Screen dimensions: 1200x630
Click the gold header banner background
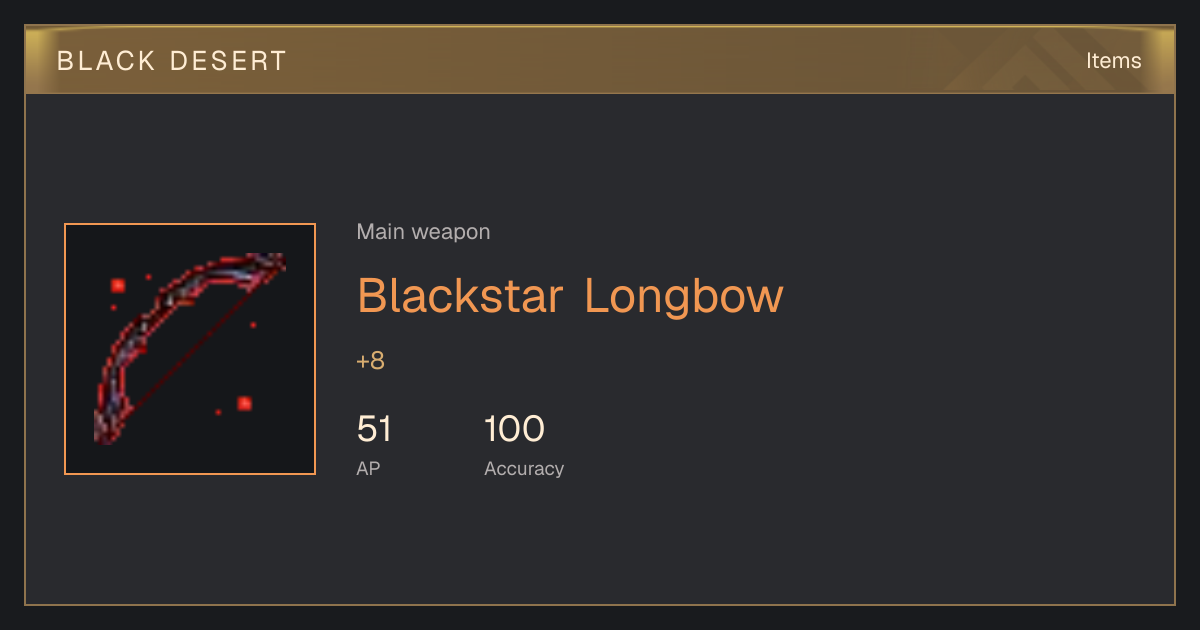600,60
